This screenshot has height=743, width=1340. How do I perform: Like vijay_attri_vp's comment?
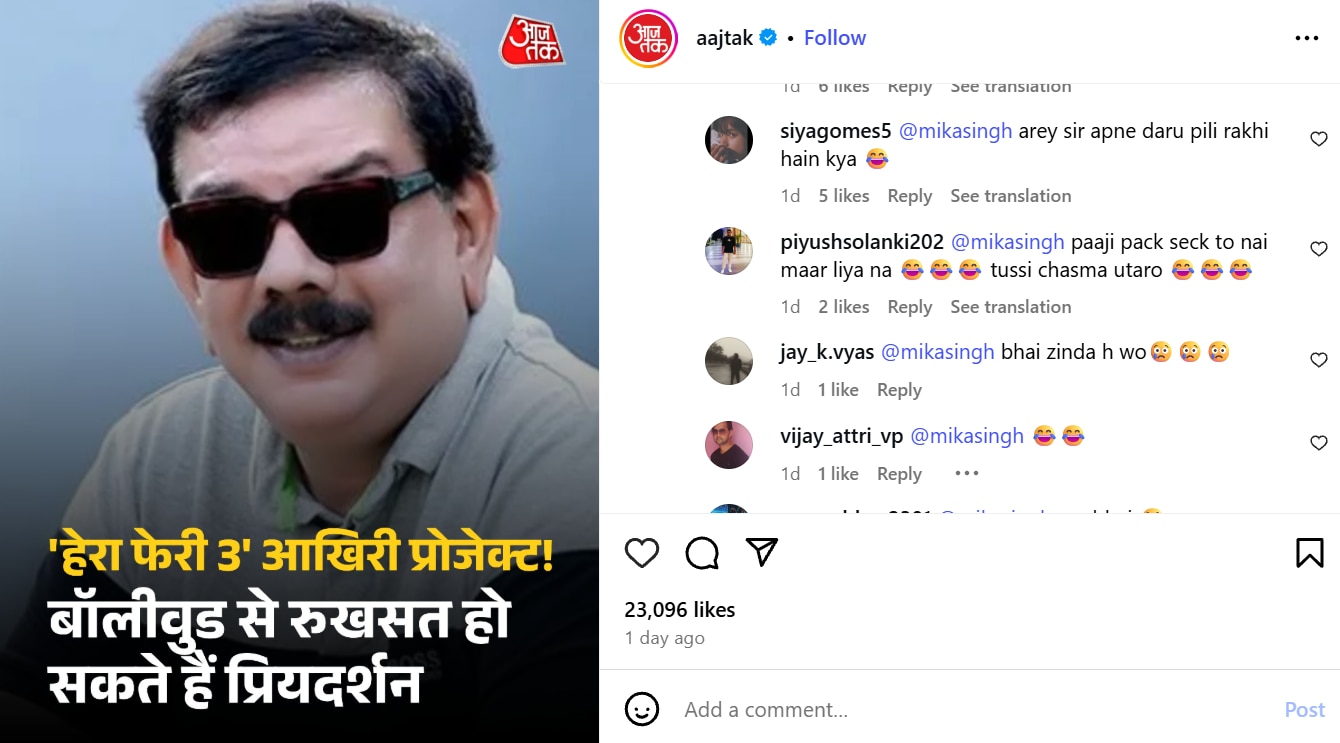[x=1319, y=443]
